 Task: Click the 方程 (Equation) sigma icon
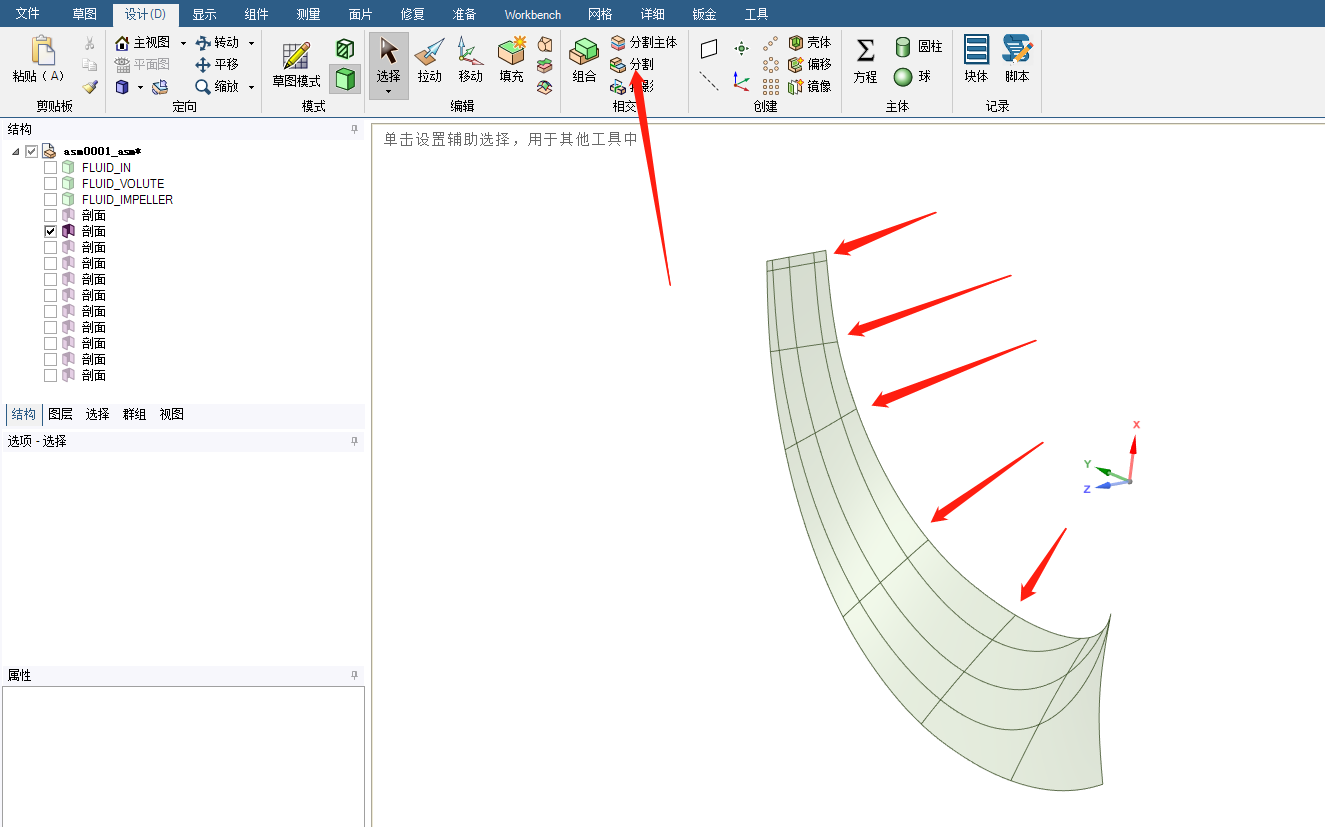865,60
